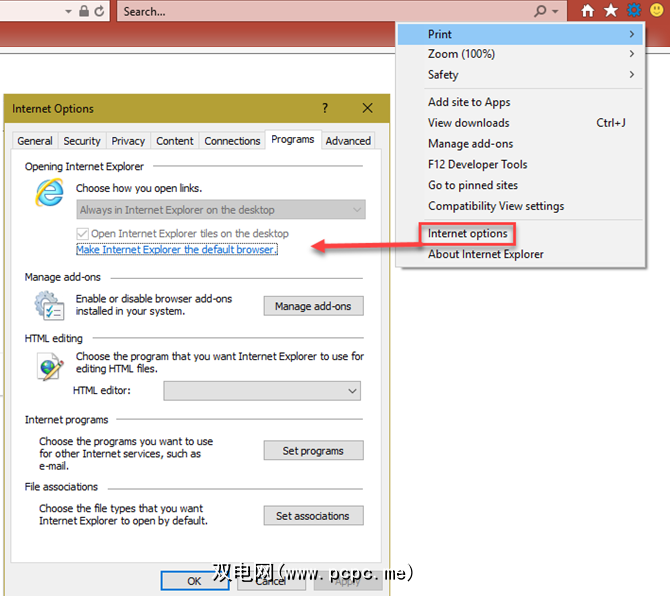Switch to the General tab
The image size is (670, 596).
click(35, 141)
